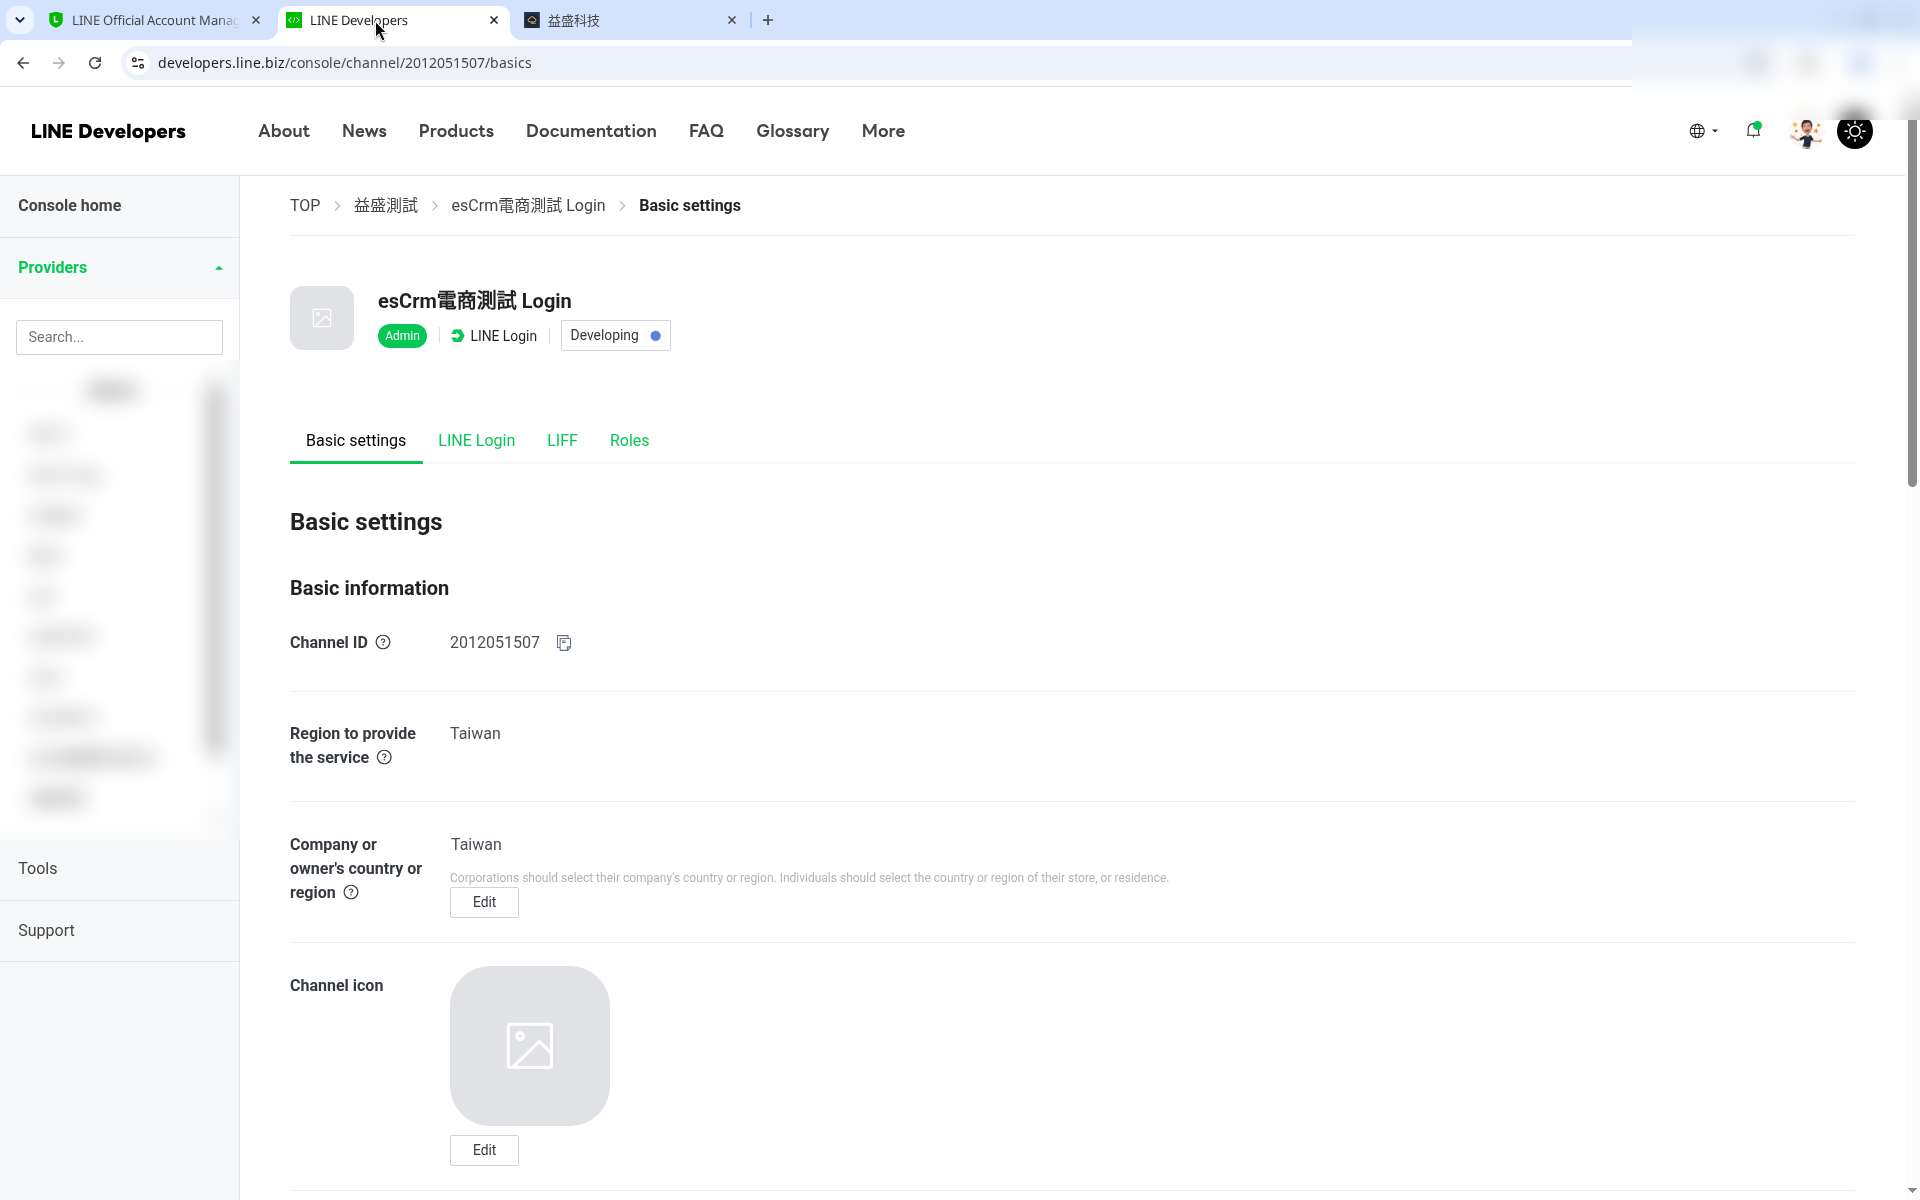This screenshot has width=1920, height=1200.
Task: Go forward in browser history
Action: (59, 63)
